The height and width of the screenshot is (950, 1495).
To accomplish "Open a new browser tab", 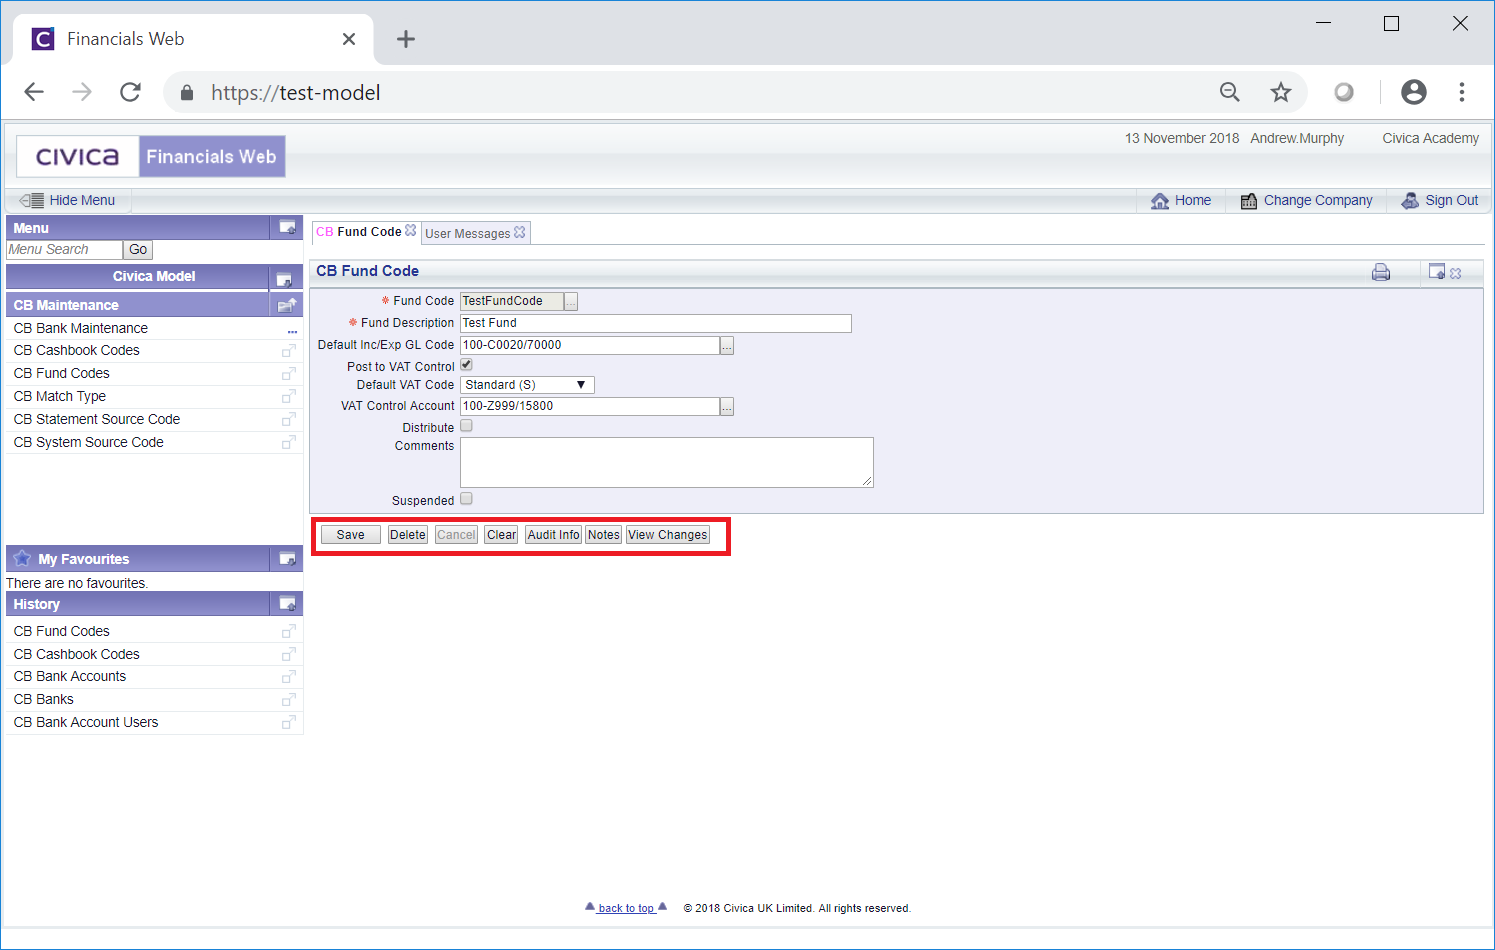I will point(405,39).
